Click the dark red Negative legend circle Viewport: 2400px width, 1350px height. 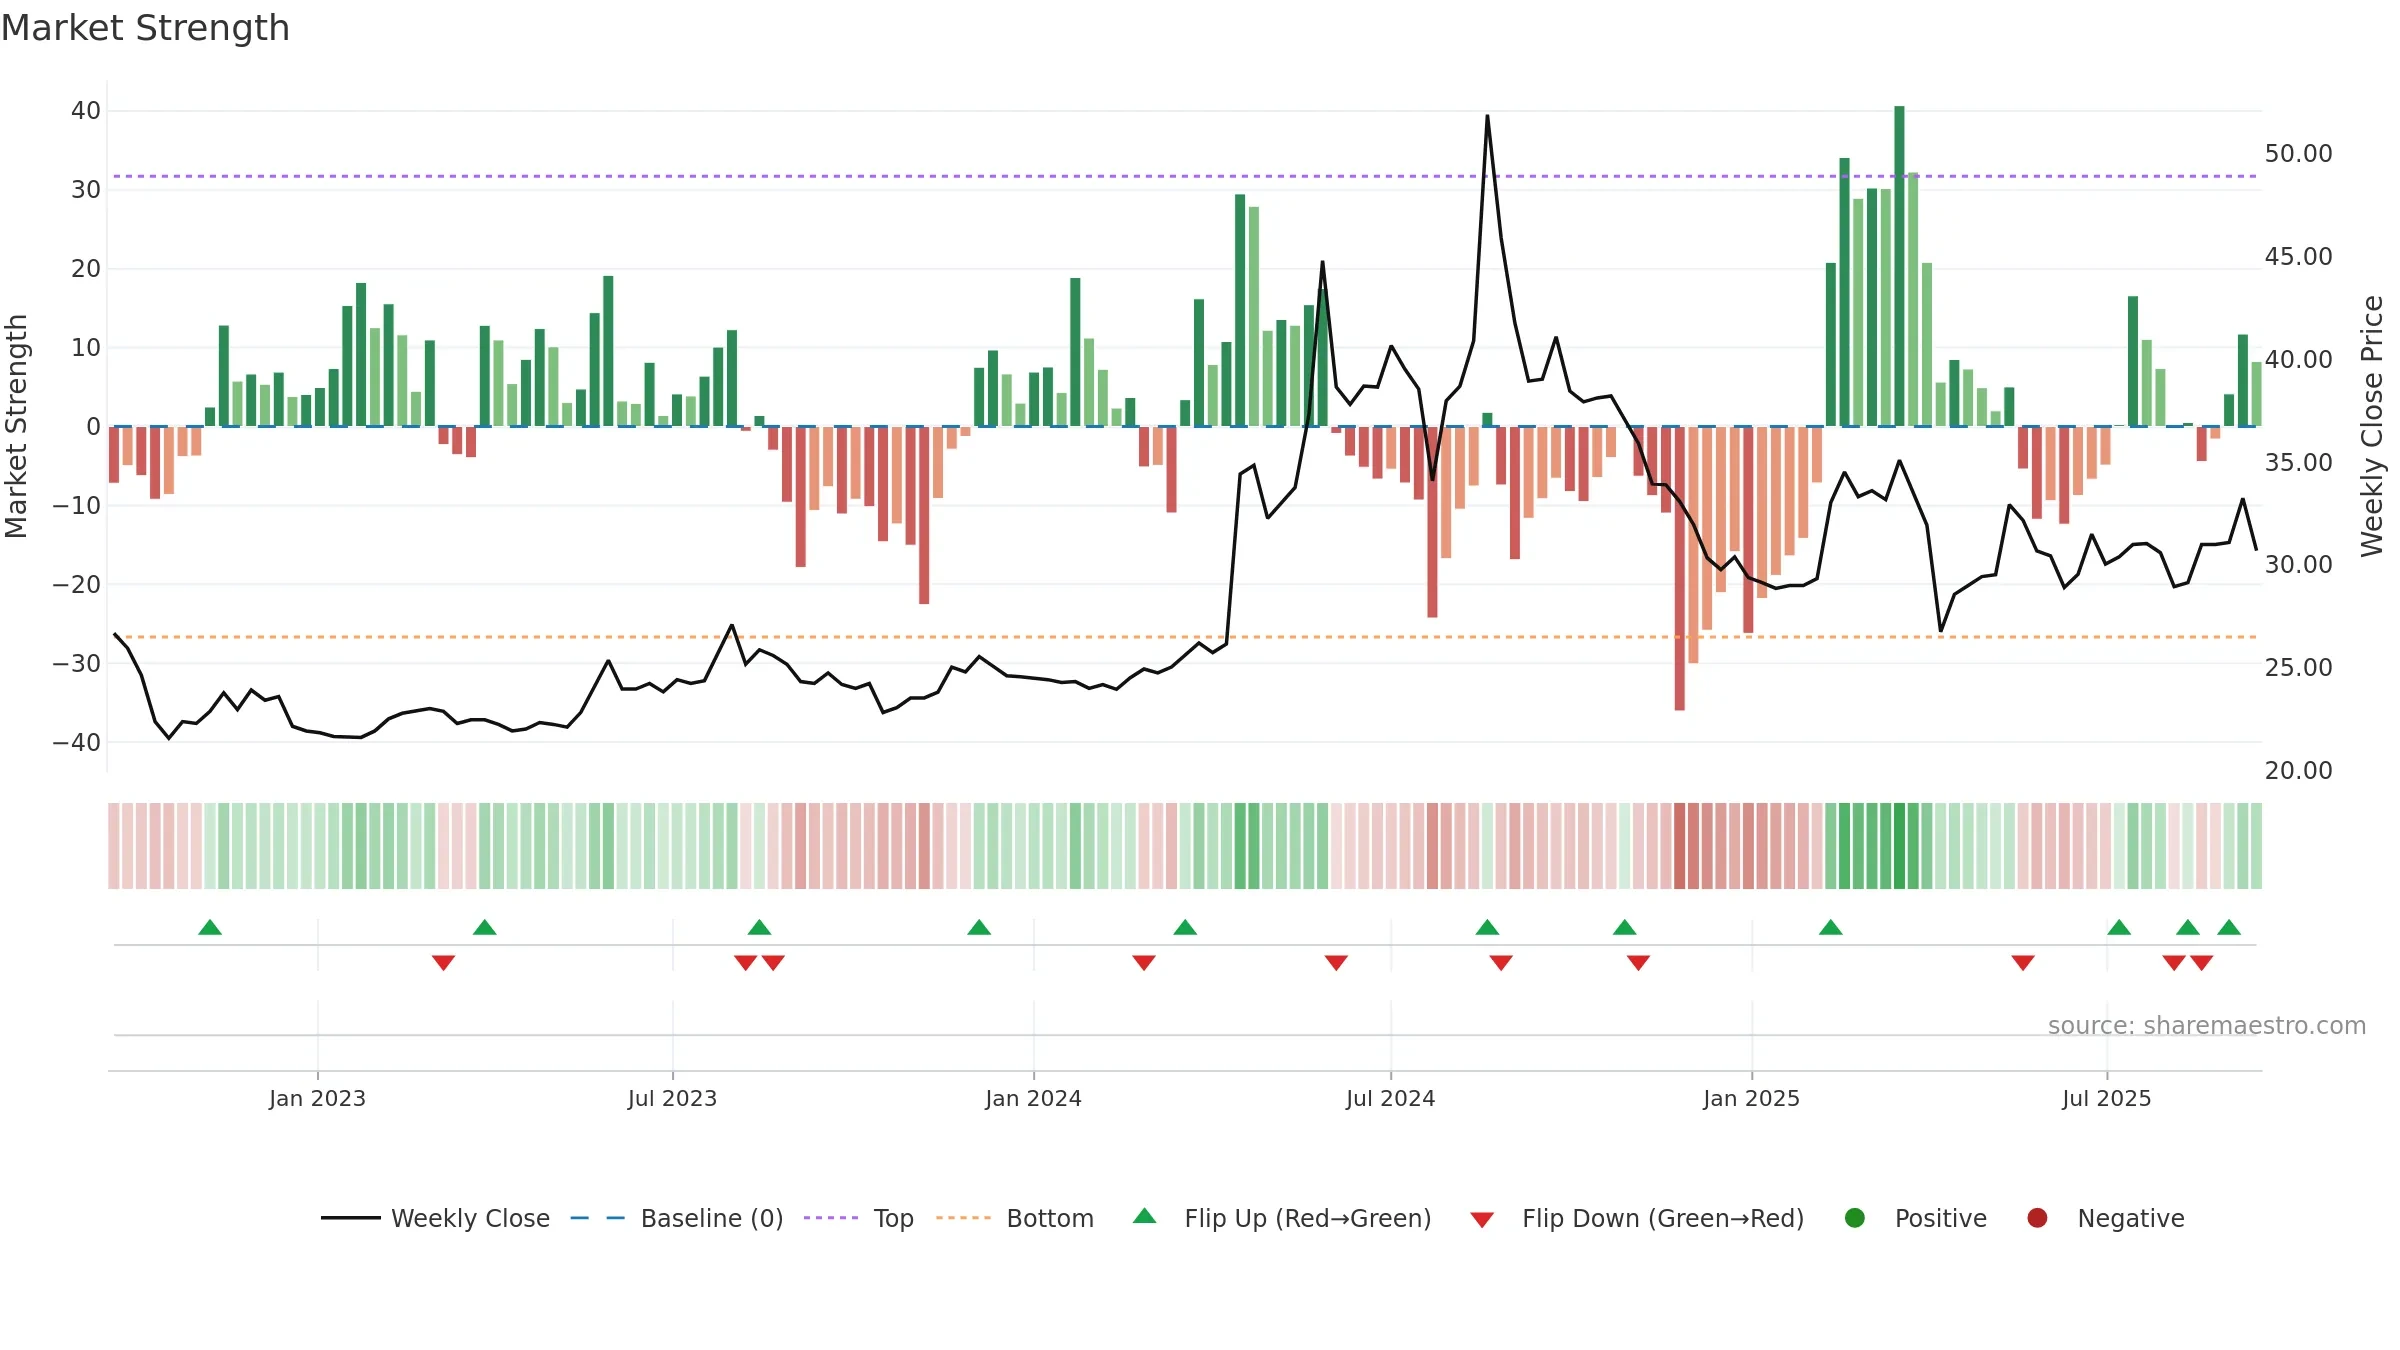[2037, 1218]
